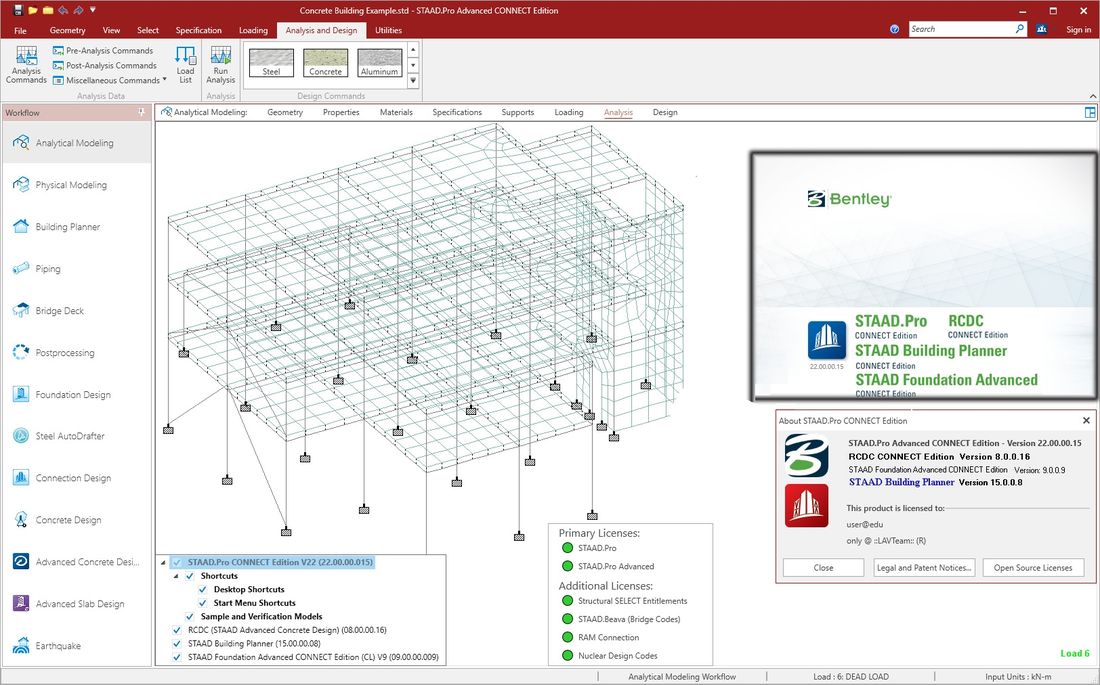Expand design commands gallery
Viewport: 1100px width, 685px height.
point(413,81)
